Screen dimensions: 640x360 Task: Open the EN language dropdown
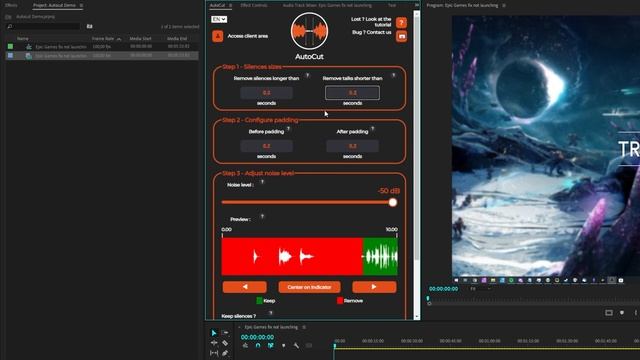tap(219, 19)
